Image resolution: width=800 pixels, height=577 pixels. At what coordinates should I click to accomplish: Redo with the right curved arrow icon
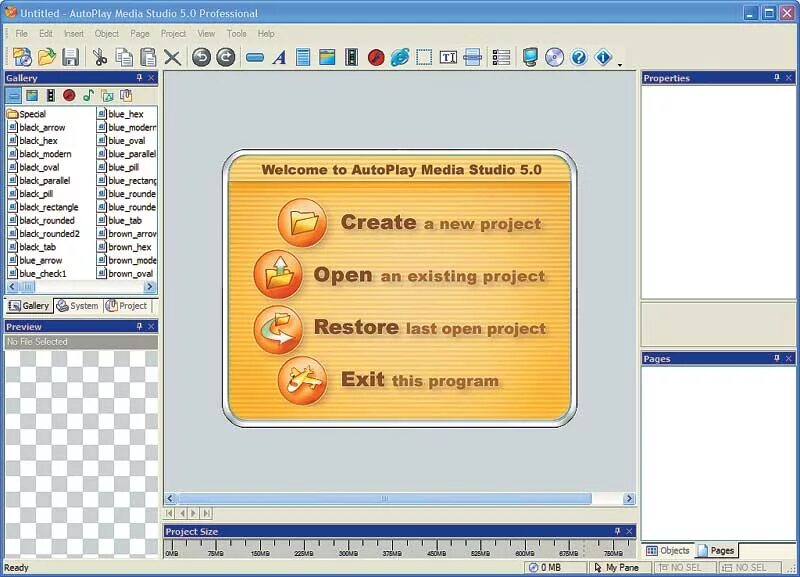pyautogui.click(x=226, y=57)
